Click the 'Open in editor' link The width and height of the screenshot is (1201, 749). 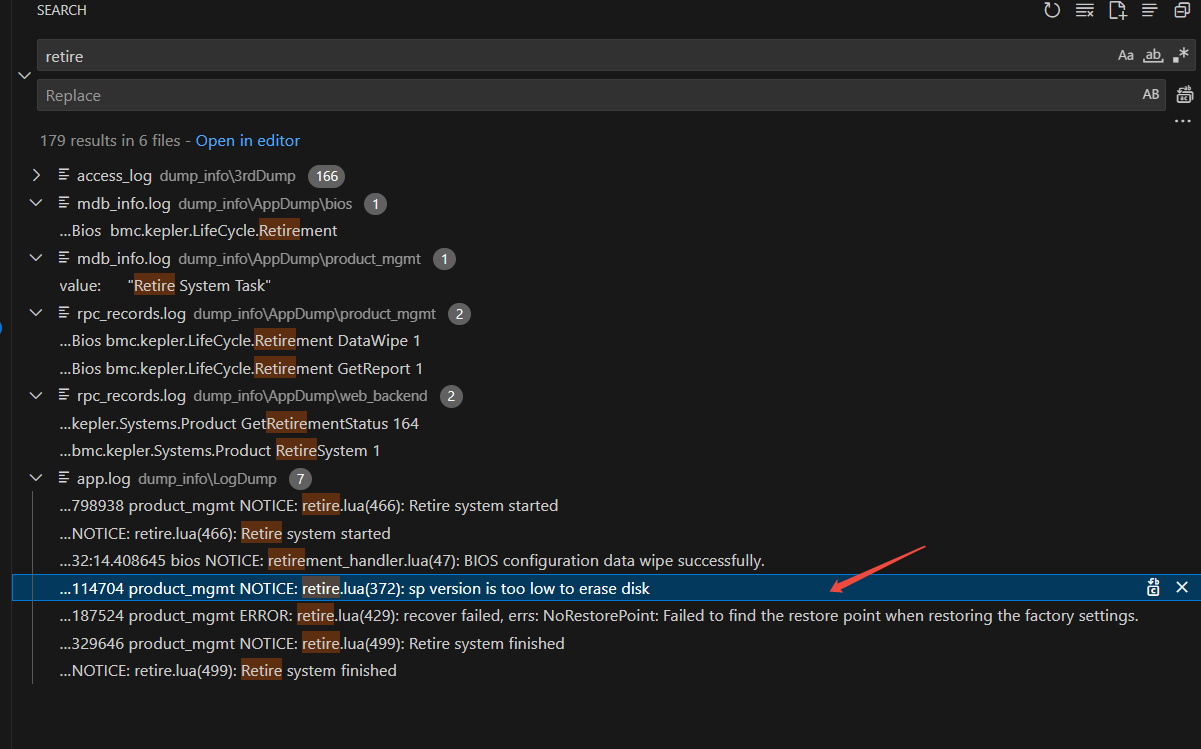tap(247, 141)
